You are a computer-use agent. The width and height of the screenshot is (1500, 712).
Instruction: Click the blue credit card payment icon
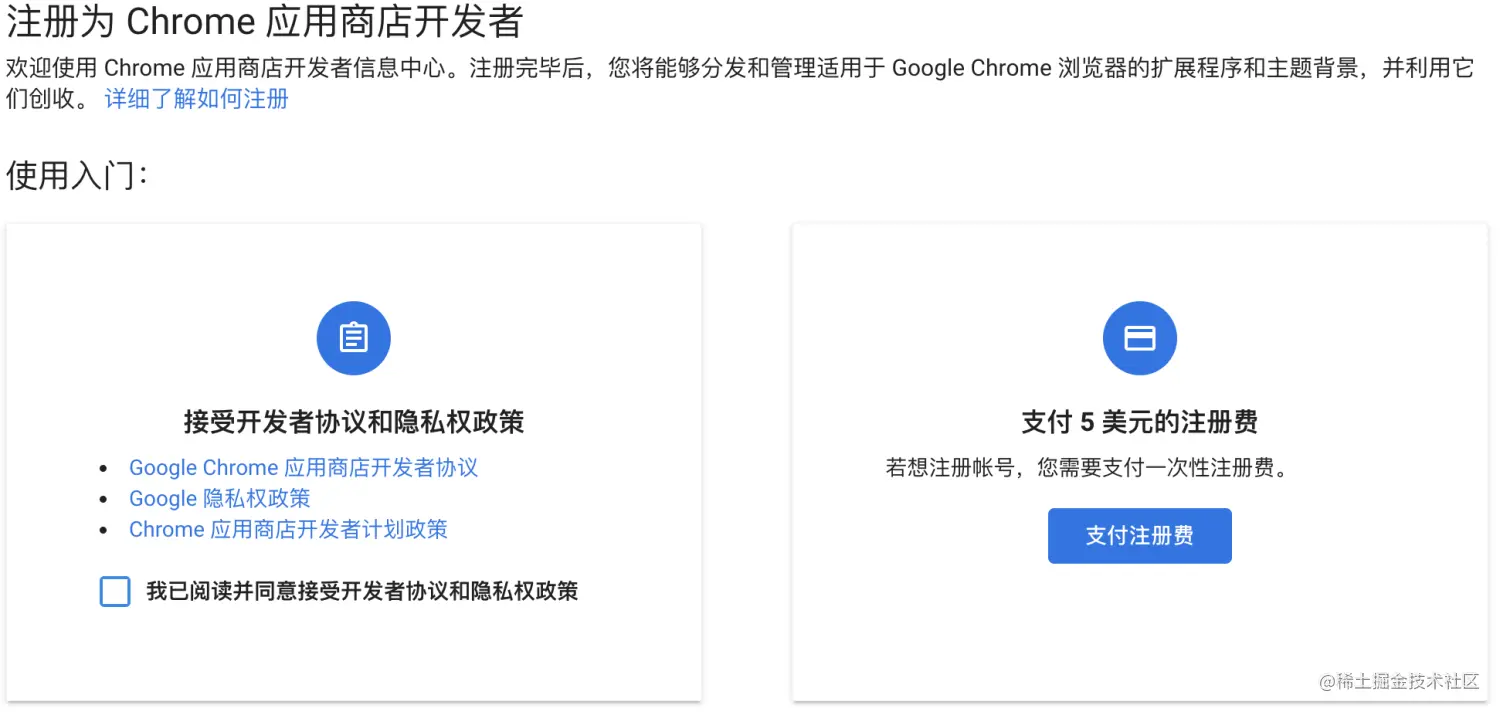(x=1140, y=338)
